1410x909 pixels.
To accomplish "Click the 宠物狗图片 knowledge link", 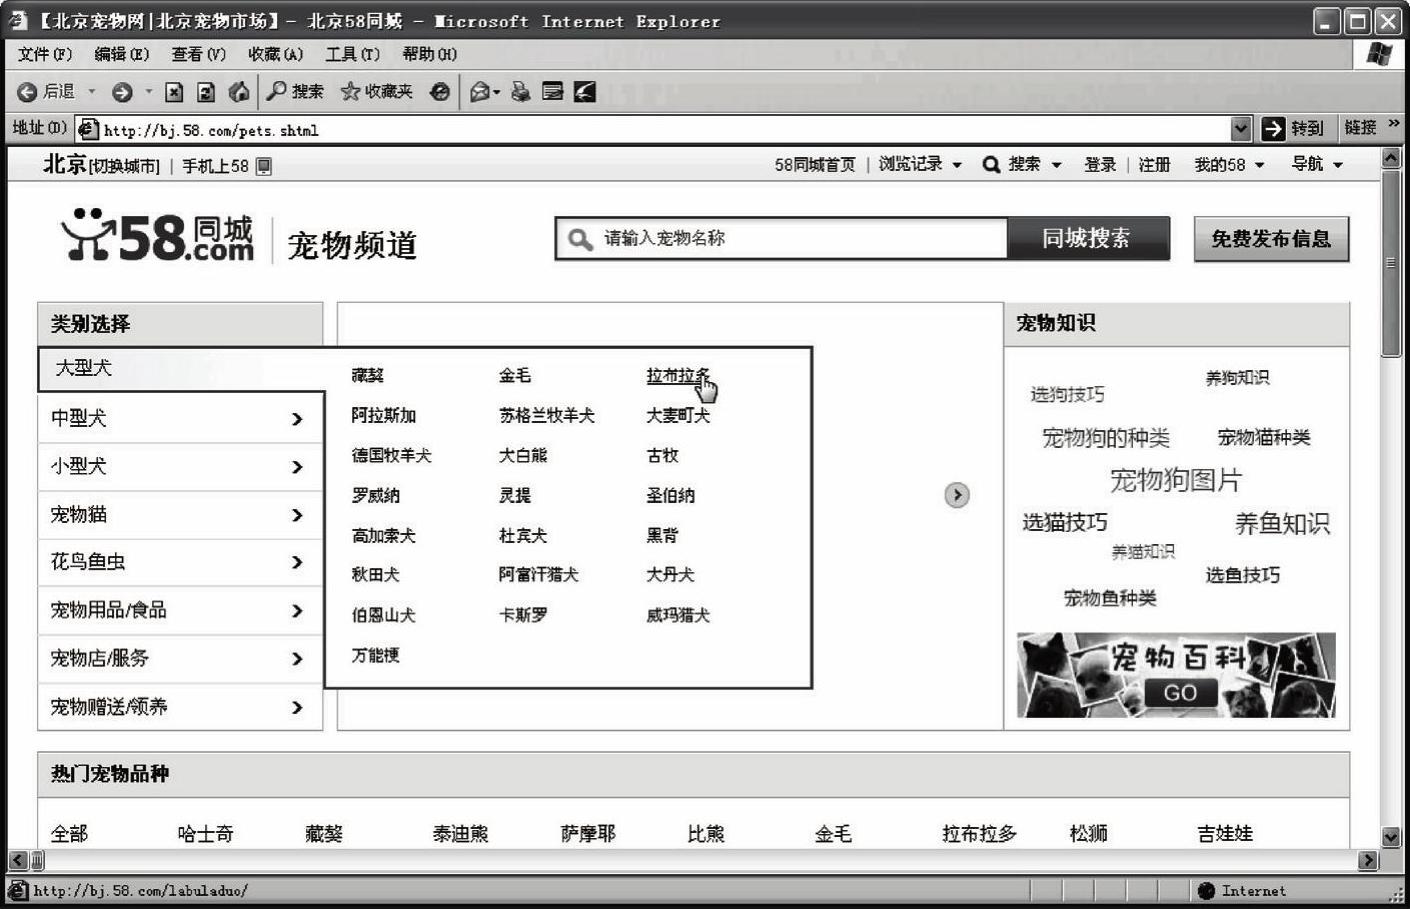I will coord(1176,480).
